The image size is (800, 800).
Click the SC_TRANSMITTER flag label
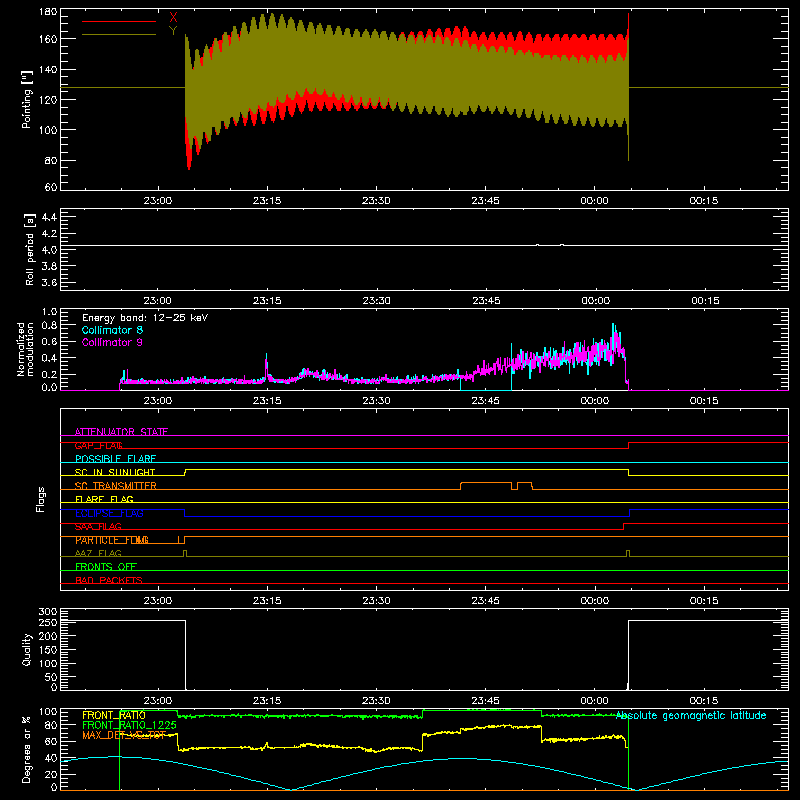(115, 486)
